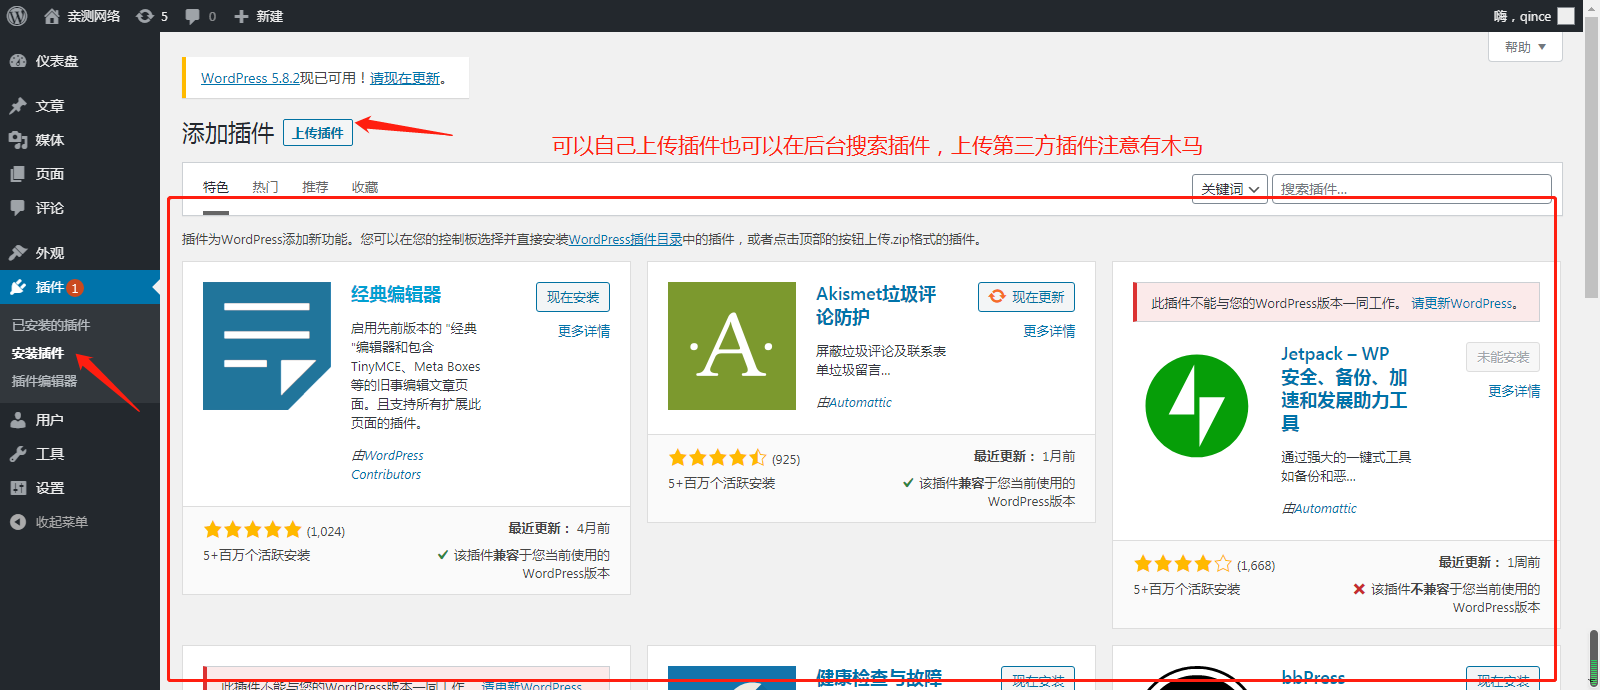This screenshot has width=1600, height=690.
Task: Open the 关键词 search type dropdown
Action: 1230,189
